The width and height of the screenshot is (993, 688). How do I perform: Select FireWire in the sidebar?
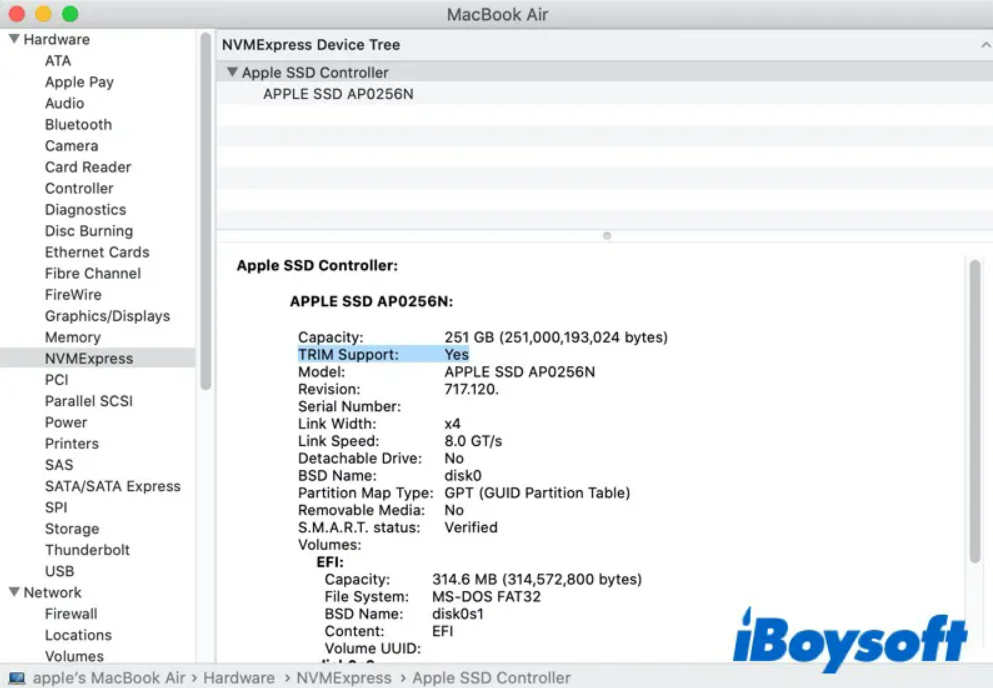coord(73,295)
